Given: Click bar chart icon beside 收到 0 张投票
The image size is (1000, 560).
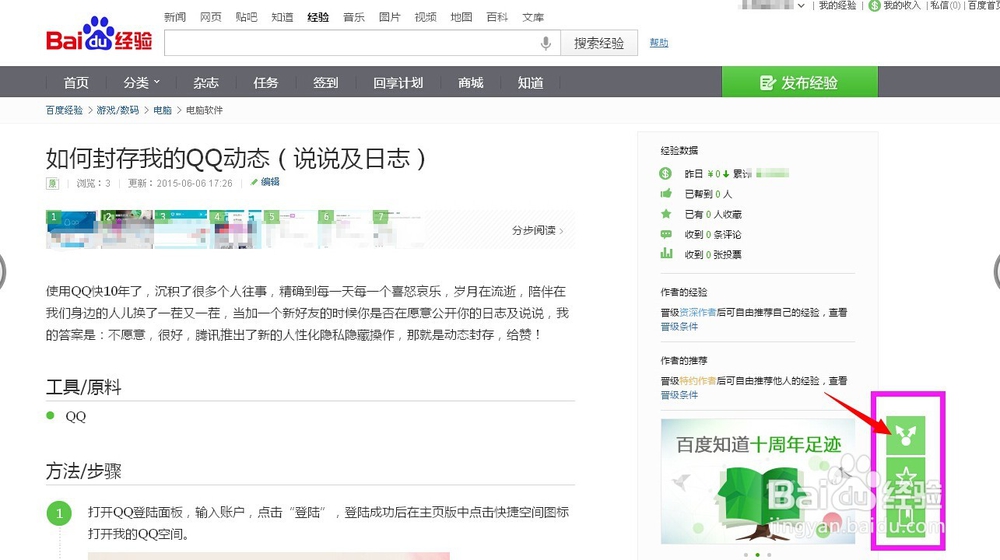Looking at the screenshot, I should coord(666,254).
